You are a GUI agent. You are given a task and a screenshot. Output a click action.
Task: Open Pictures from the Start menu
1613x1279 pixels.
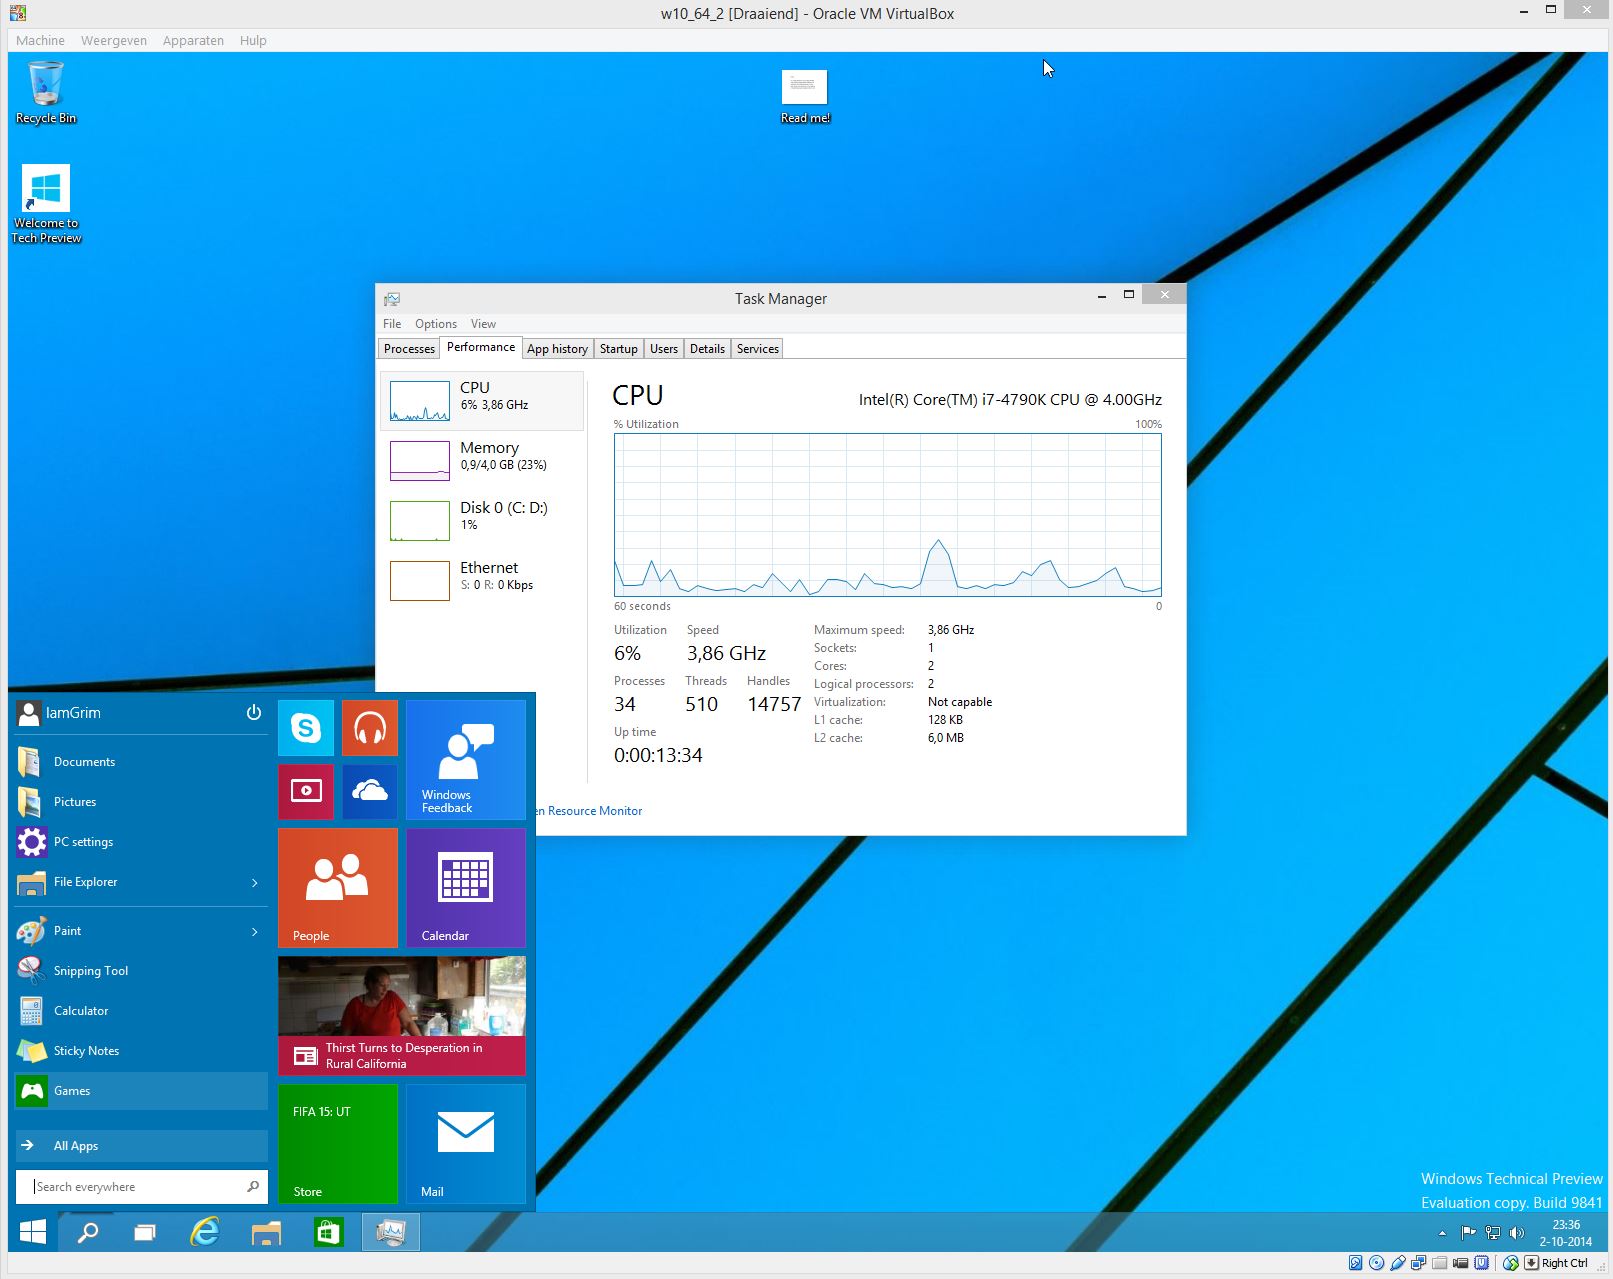click(x=141, y=802)
